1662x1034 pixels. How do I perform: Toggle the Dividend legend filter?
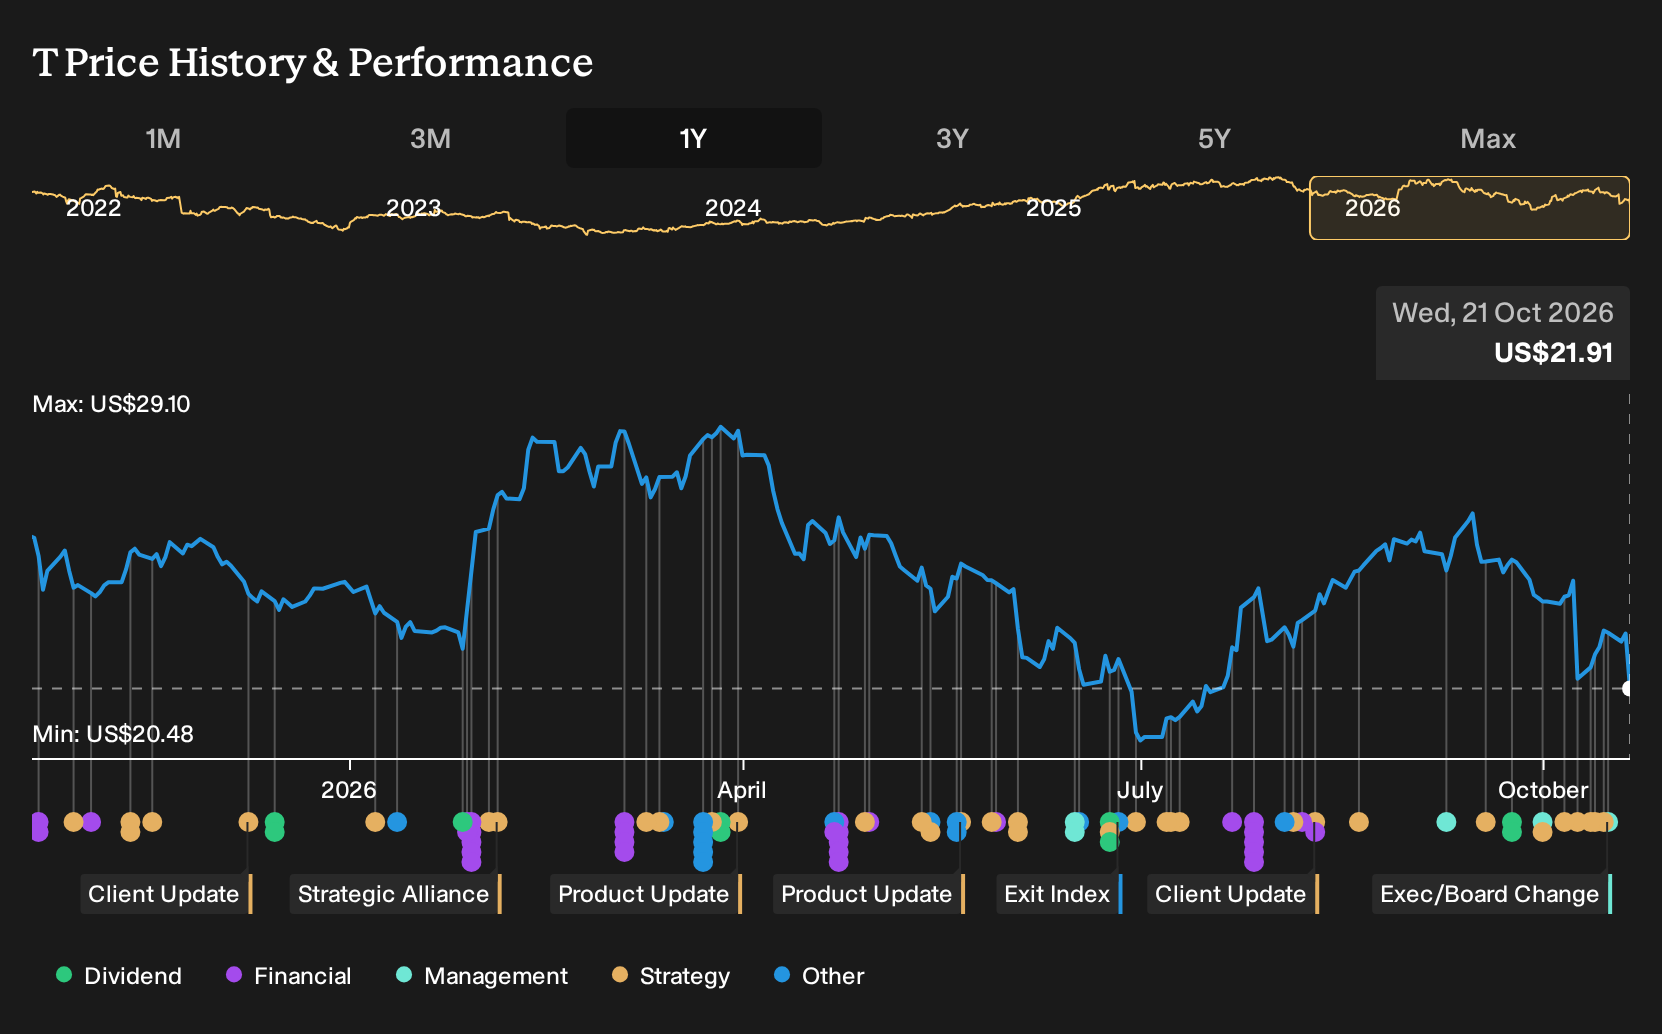tap(118, 976)
